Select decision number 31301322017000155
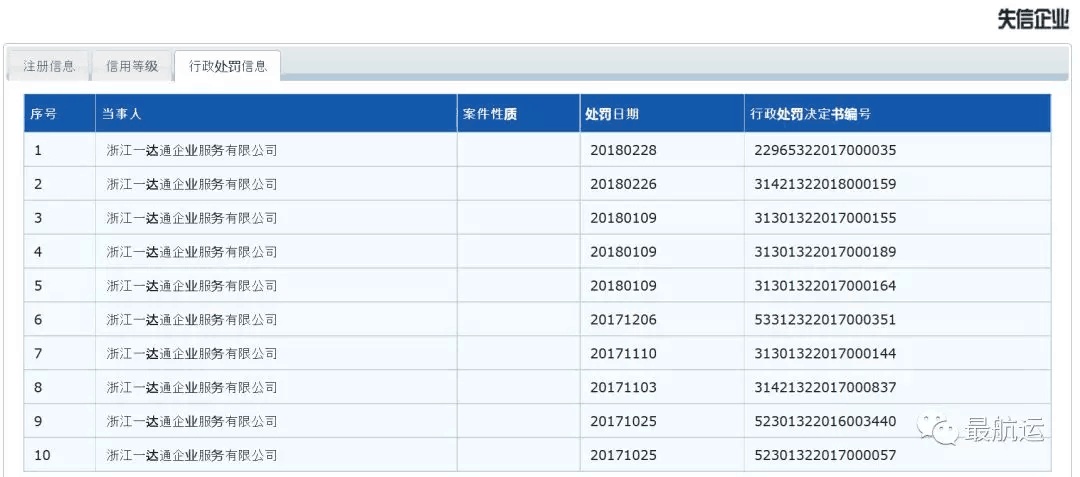Image resolution: width=1080 pixels, height=477 pixels. pos(825,218)
